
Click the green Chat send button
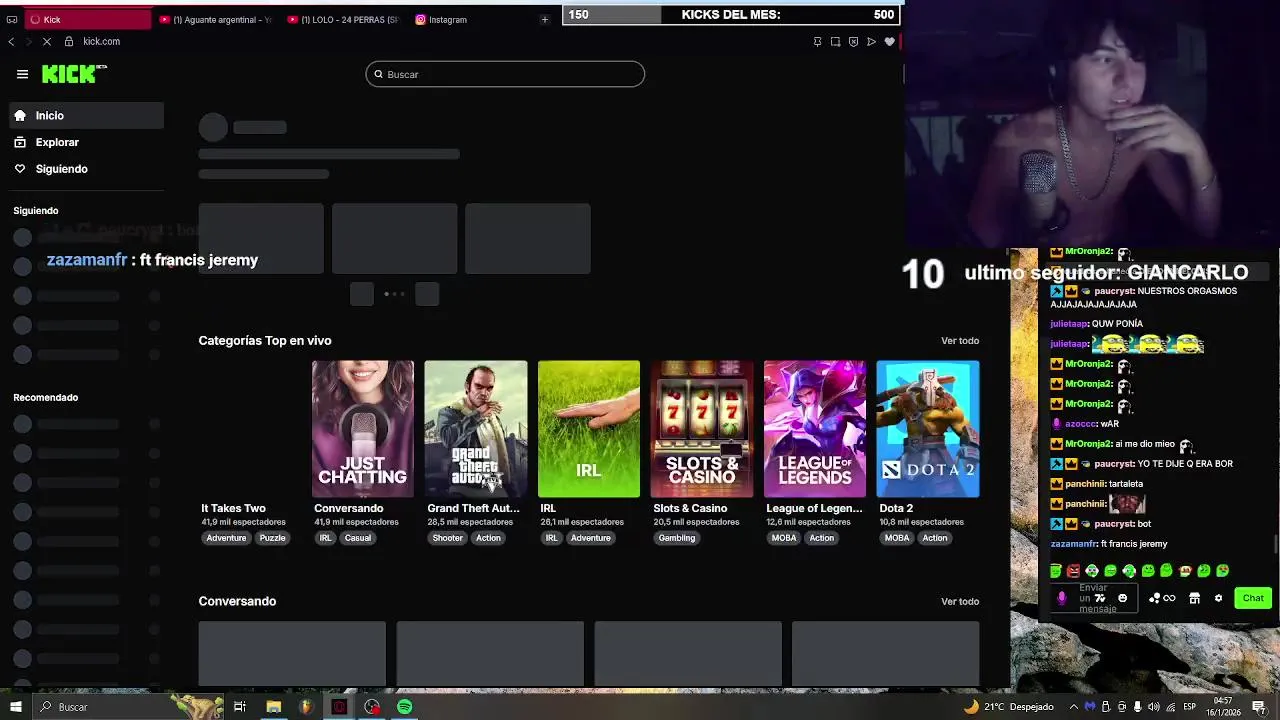pyautogui.click(x=1253, y=598)
